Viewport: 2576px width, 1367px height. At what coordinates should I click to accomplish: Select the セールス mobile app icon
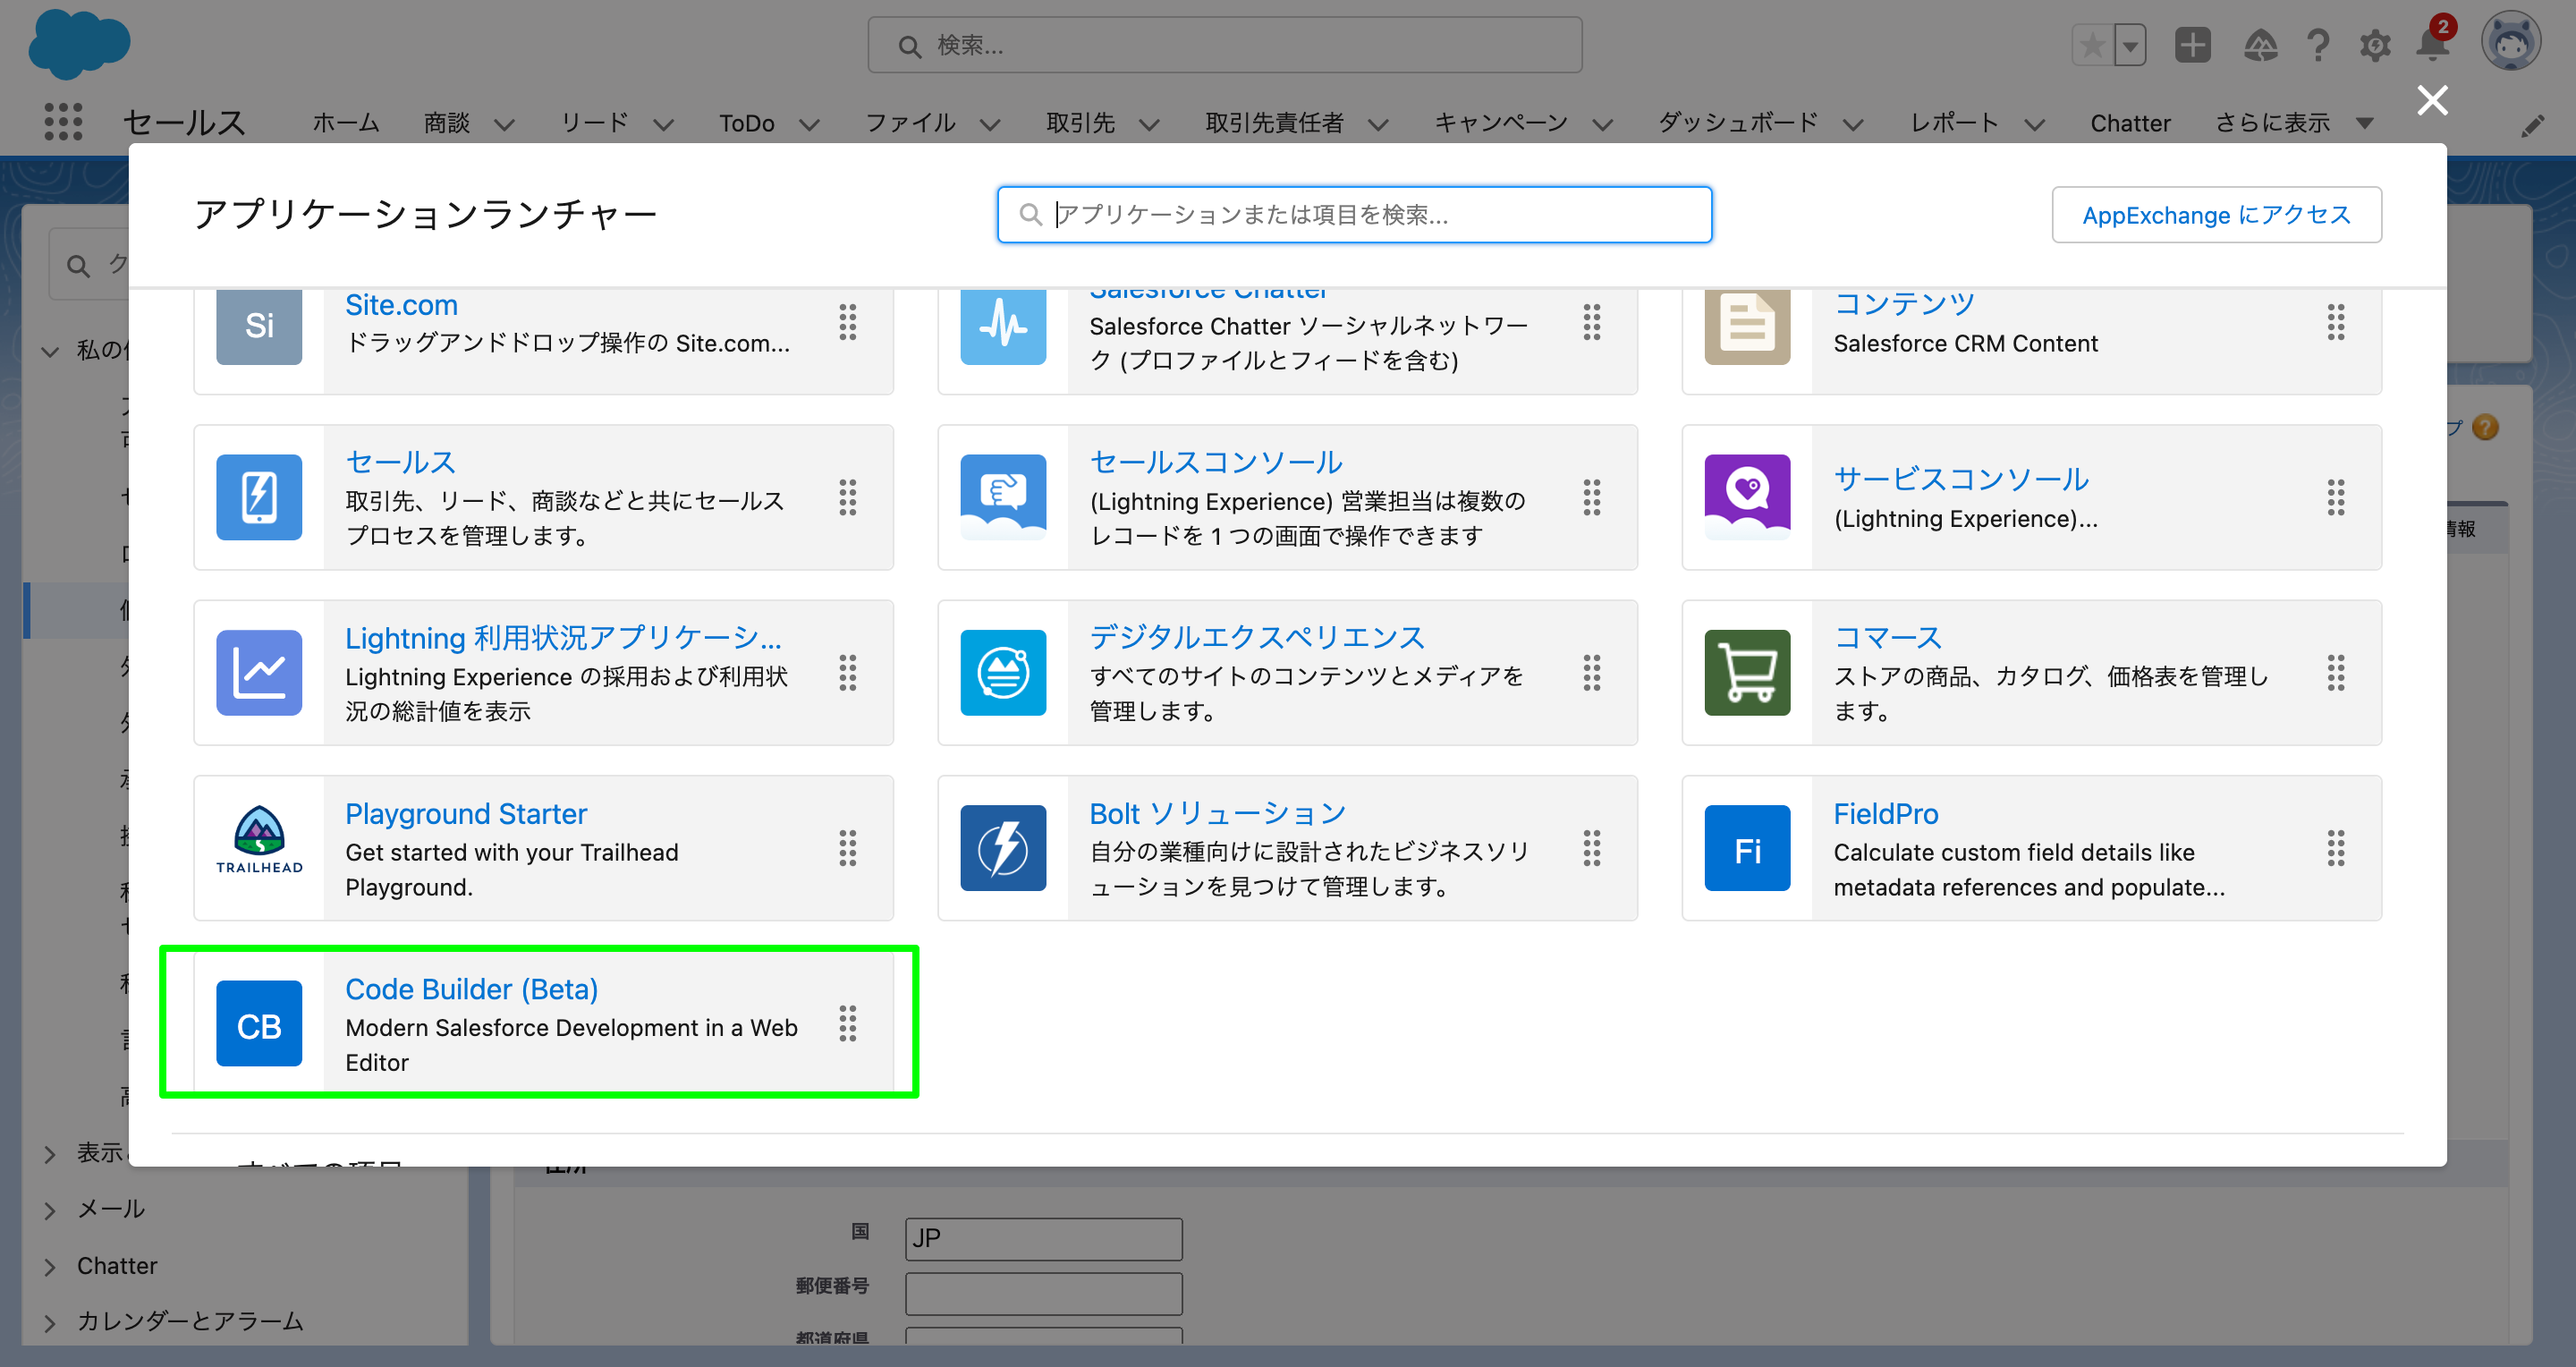tap(258, 497)
